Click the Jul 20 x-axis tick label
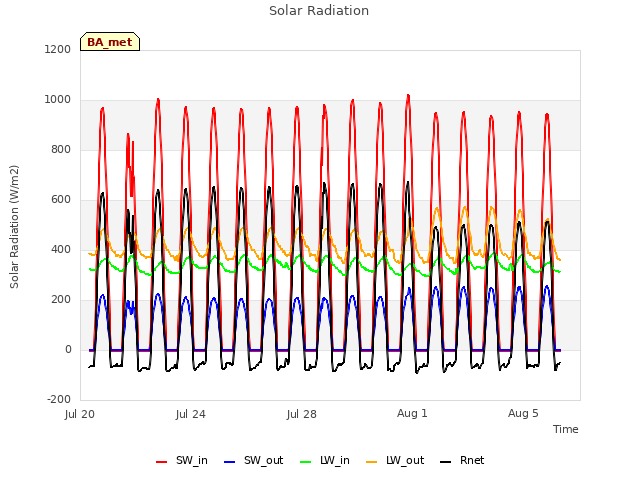The height and width of the screenshot is (480, 640). pyautogui.click(x=80, y=414)
